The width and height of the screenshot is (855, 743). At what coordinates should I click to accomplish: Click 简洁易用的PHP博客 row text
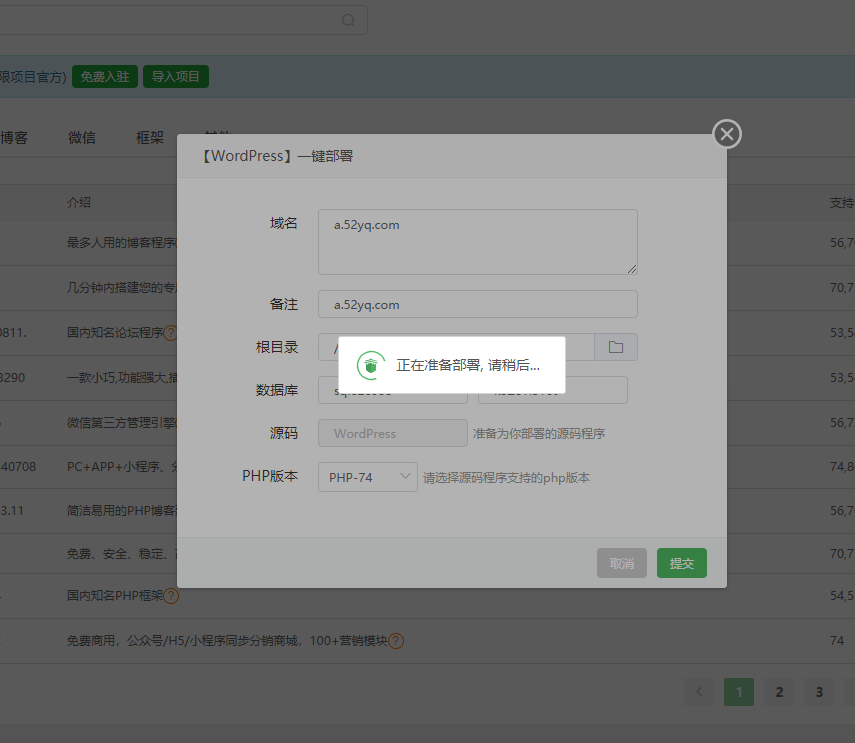click(x=122, y=511)
